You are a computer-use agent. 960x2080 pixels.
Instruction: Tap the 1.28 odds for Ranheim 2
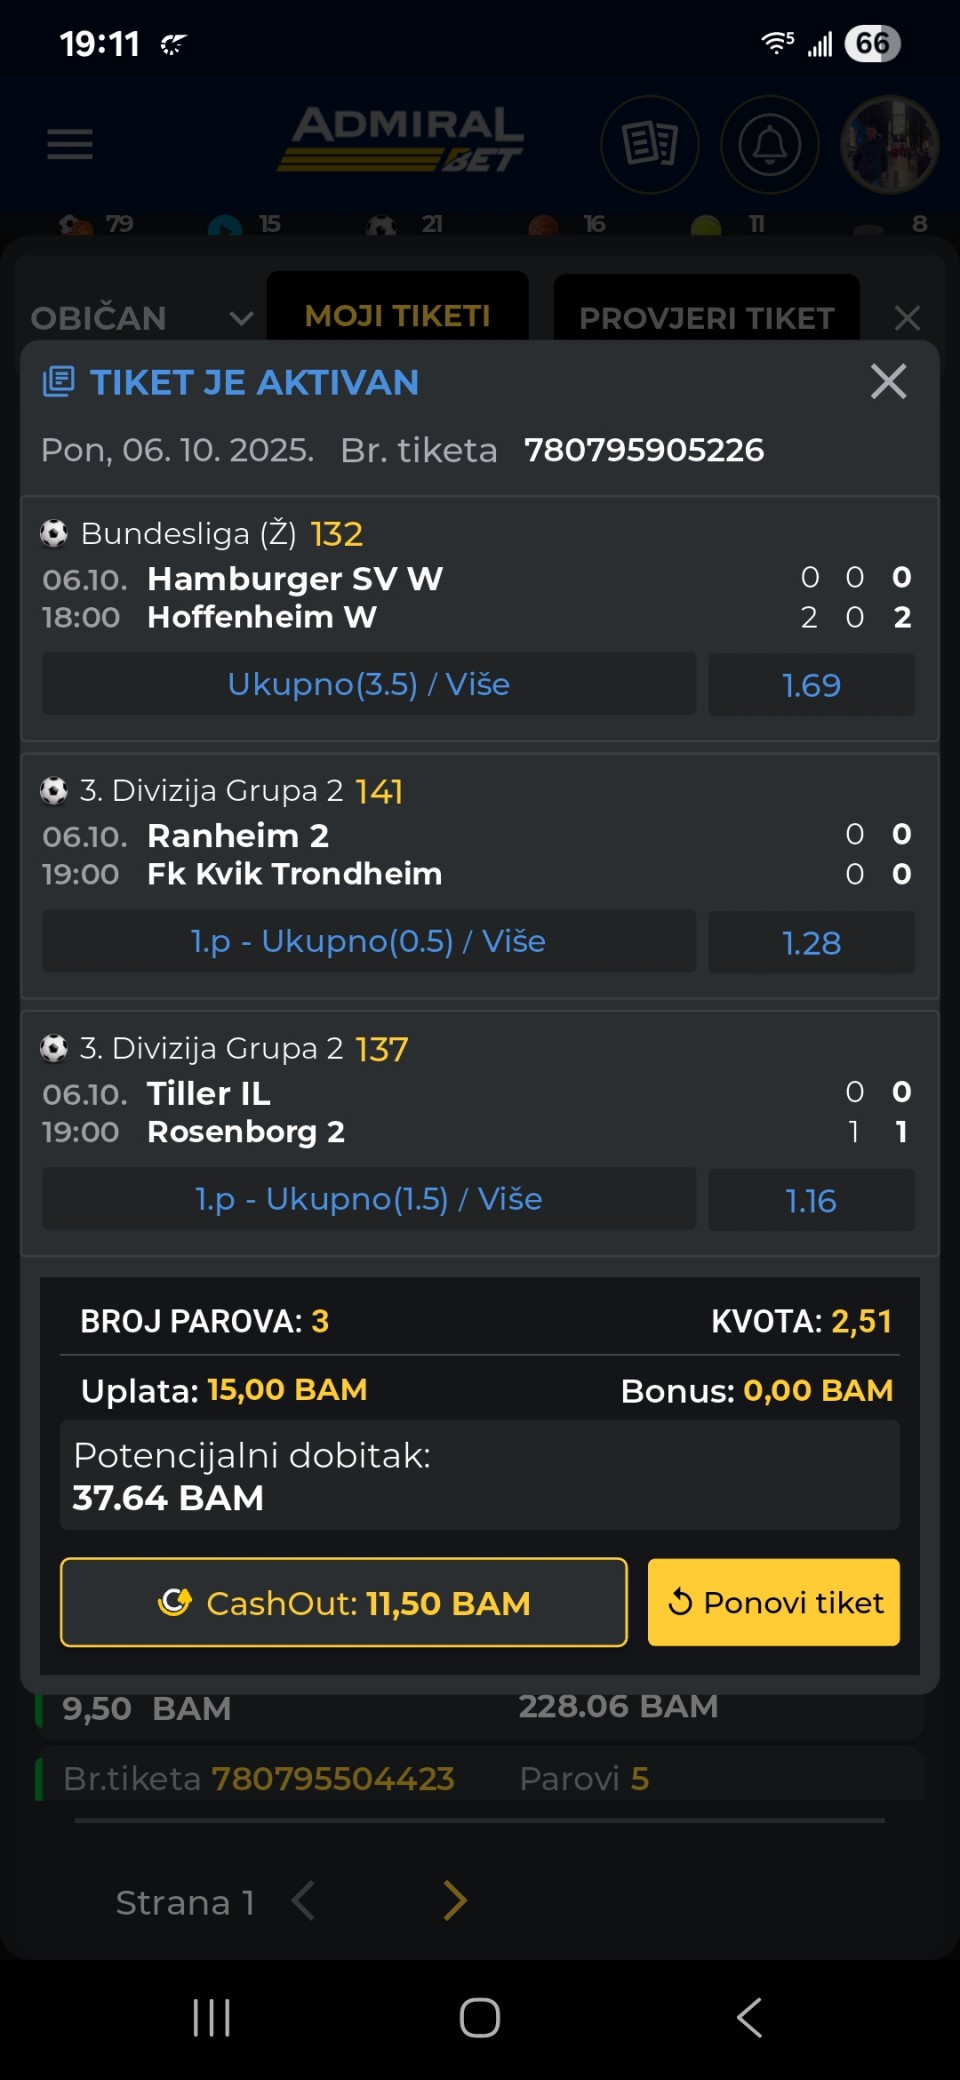click(811, 942)
